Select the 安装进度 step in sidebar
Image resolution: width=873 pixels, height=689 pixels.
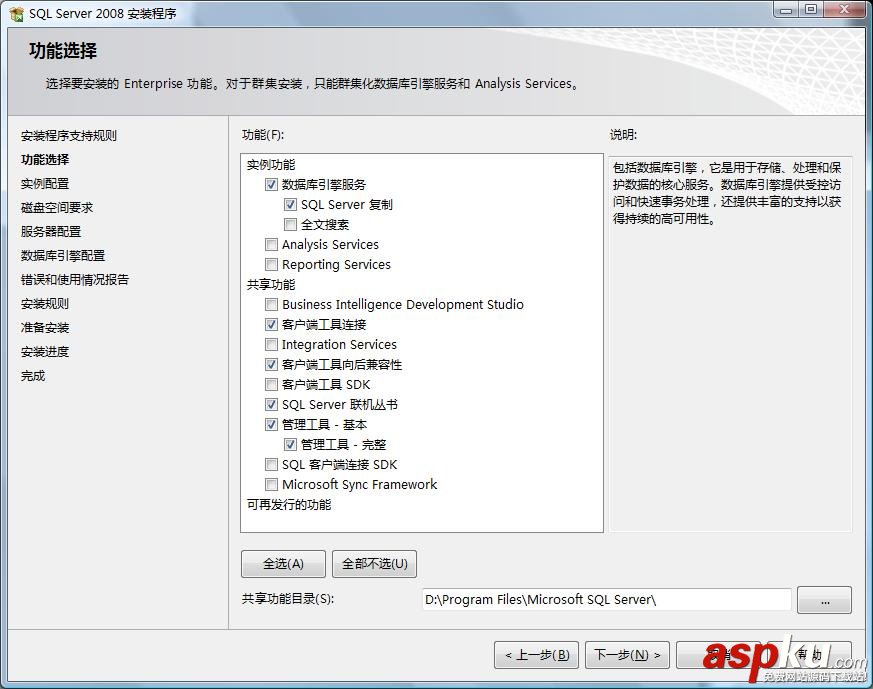pos(45,352)
